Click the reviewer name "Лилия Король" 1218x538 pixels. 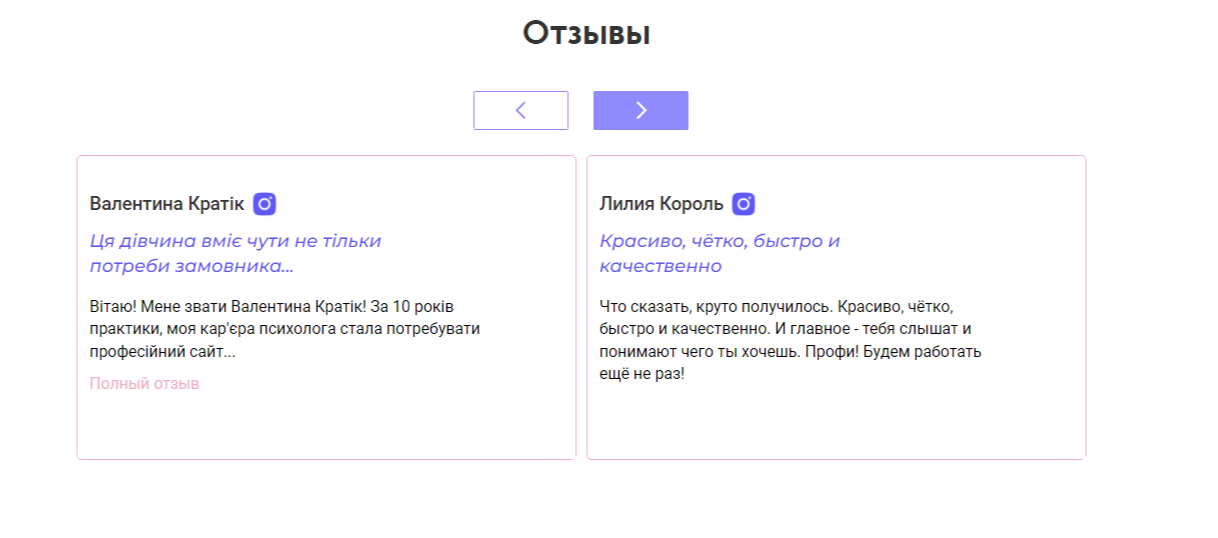[661, 204]
